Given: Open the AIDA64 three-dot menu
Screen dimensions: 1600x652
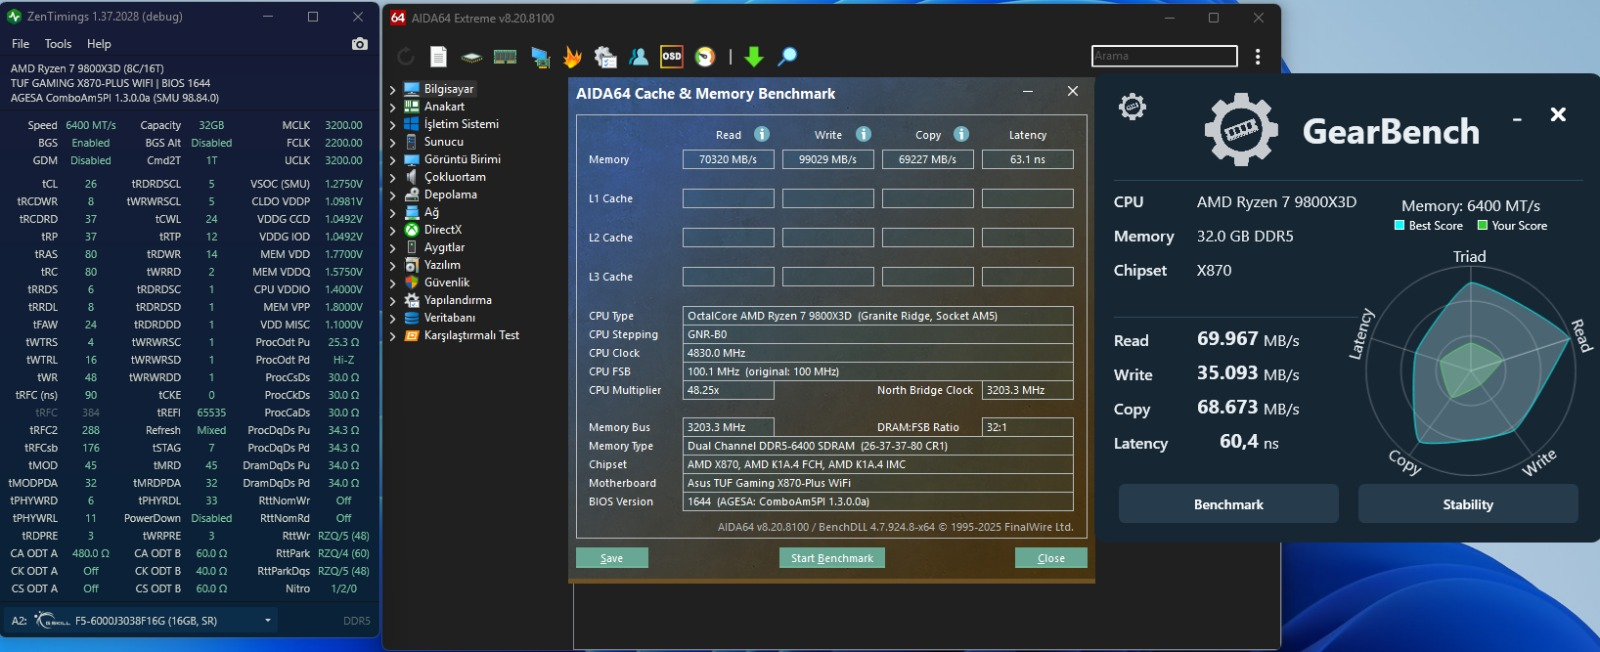Looking at the screenshot, I should pos(1258,57).
